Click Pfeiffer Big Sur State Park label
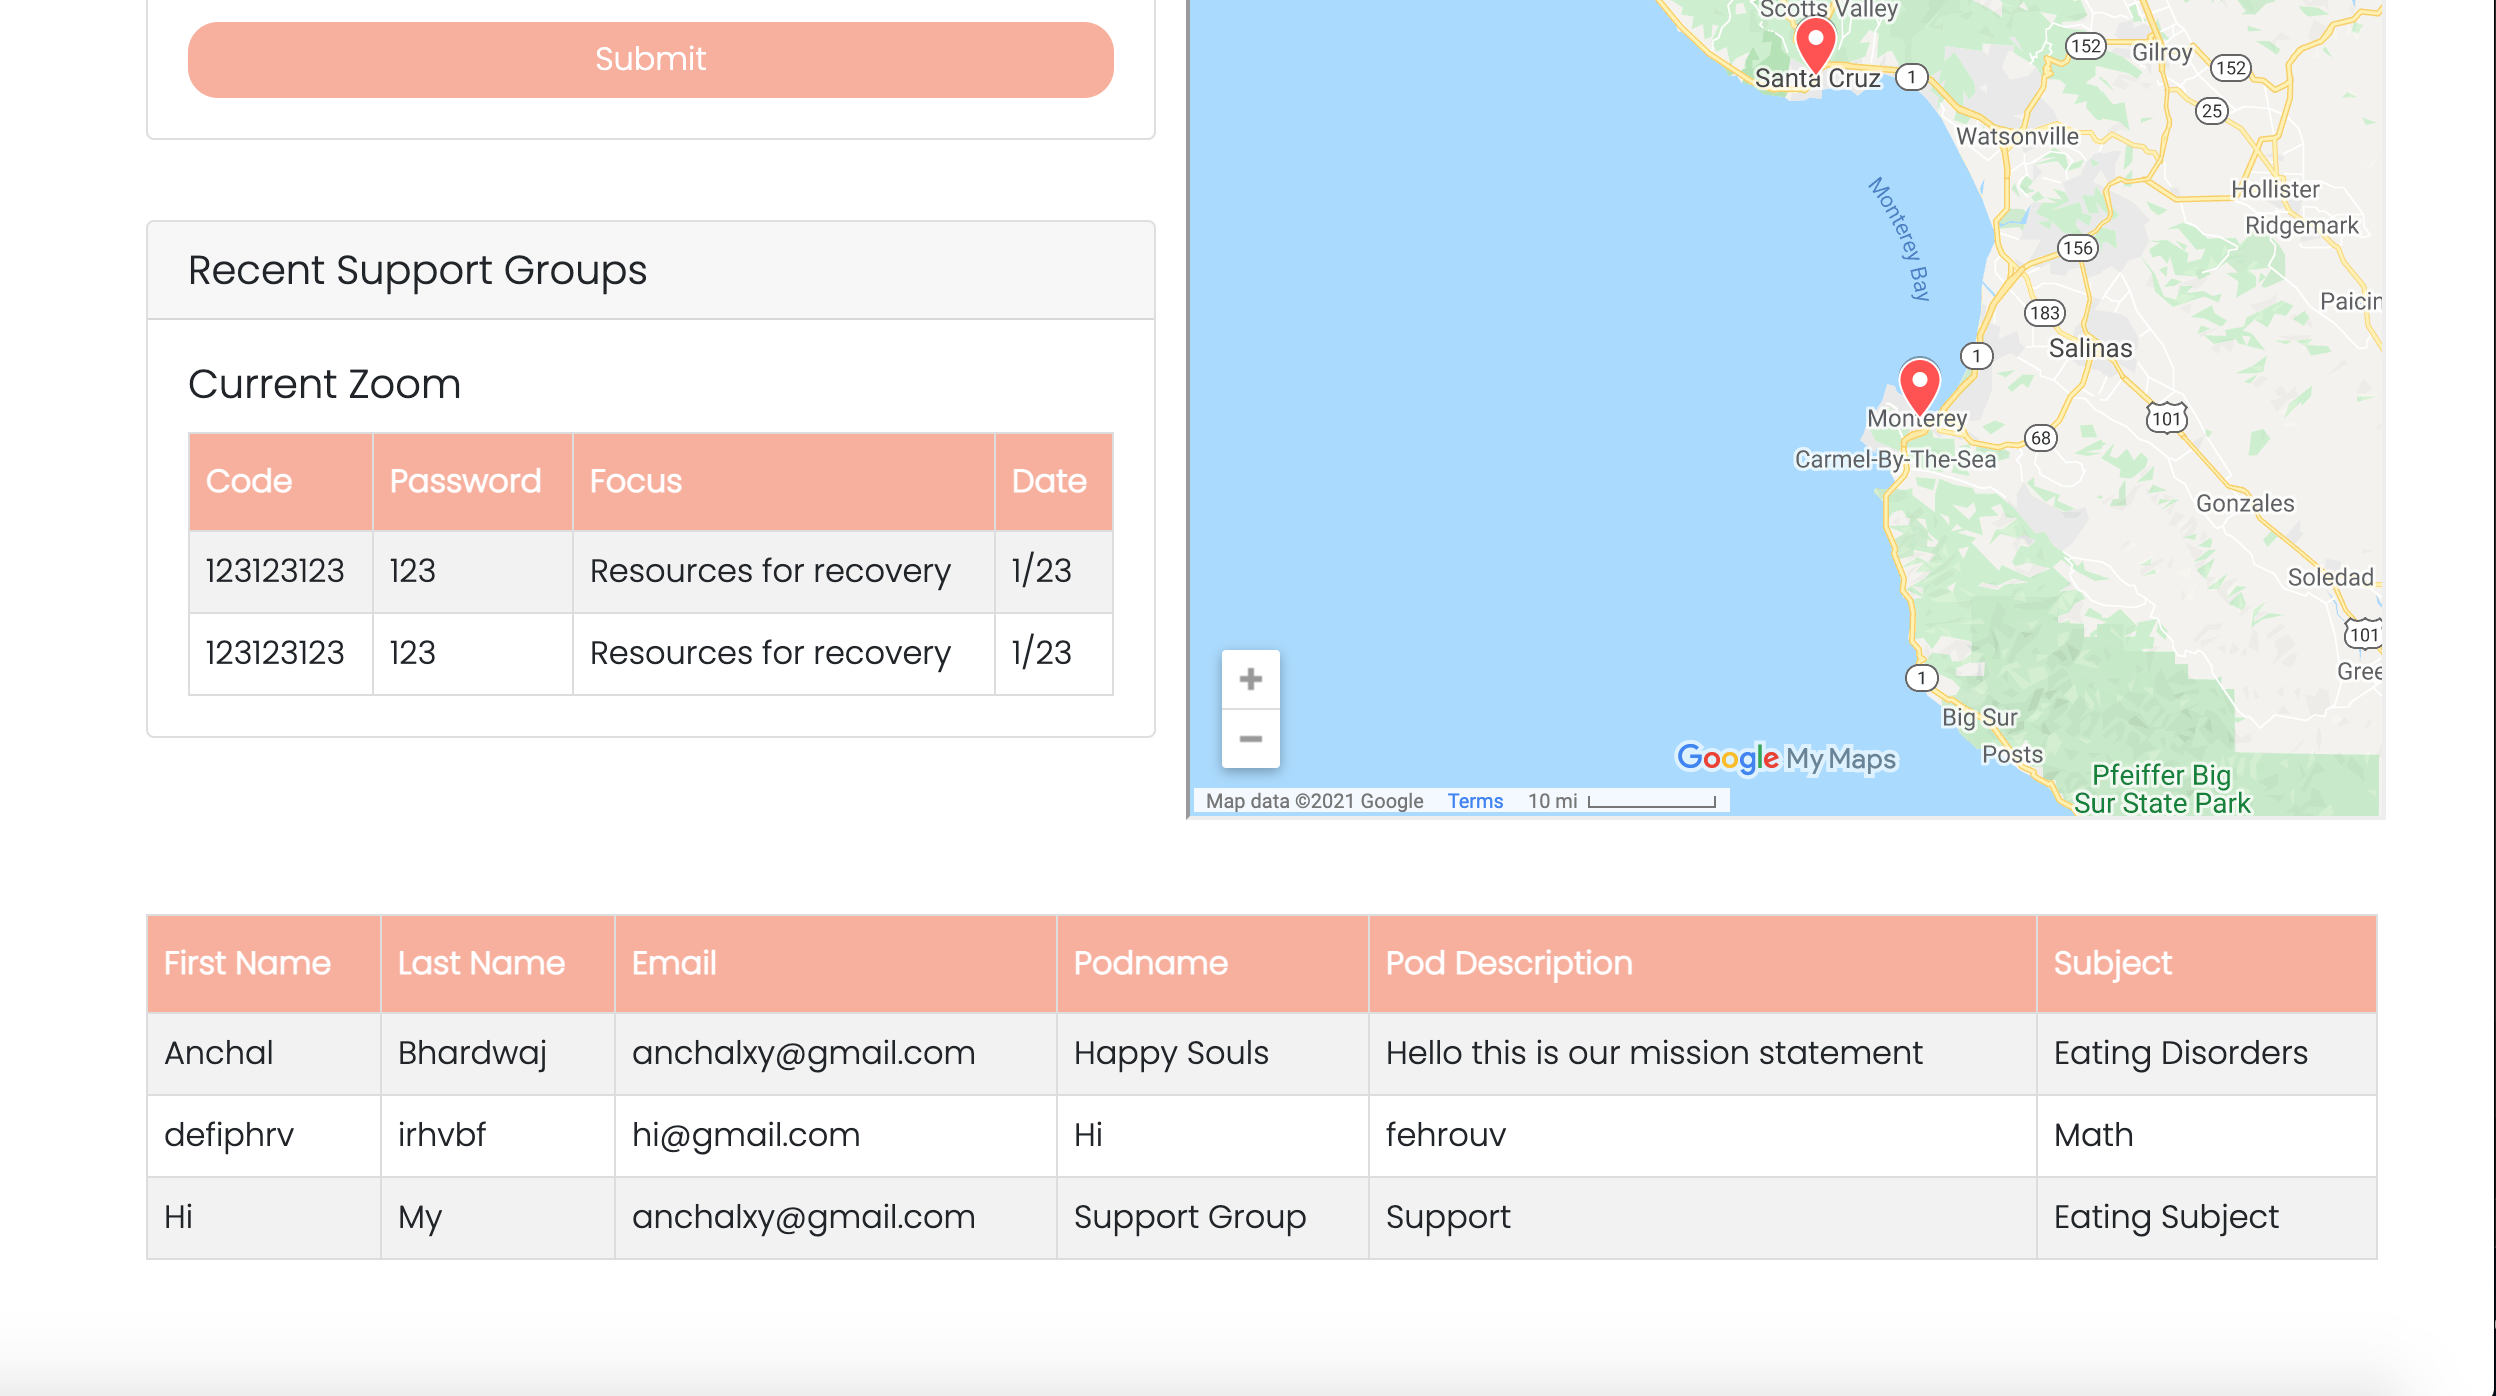The width and height of the screenshot is (2496, 1396). pyautogui.click(x=2161, y=789)
